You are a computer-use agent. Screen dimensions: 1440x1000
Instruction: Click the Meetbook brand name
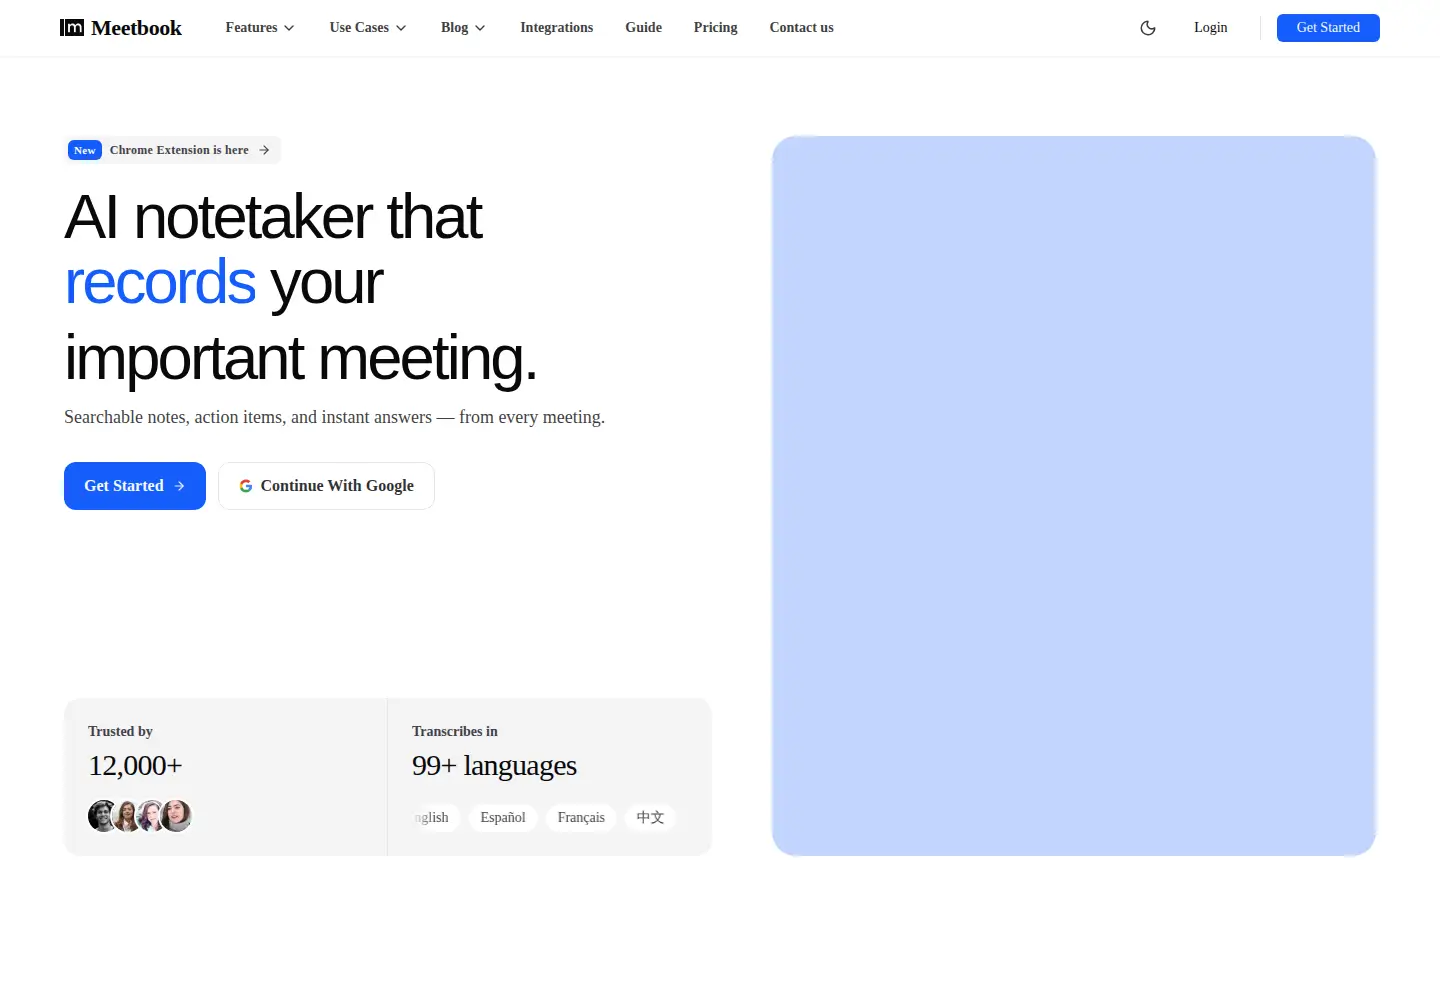pyautogui.click(x=137, y=28)
